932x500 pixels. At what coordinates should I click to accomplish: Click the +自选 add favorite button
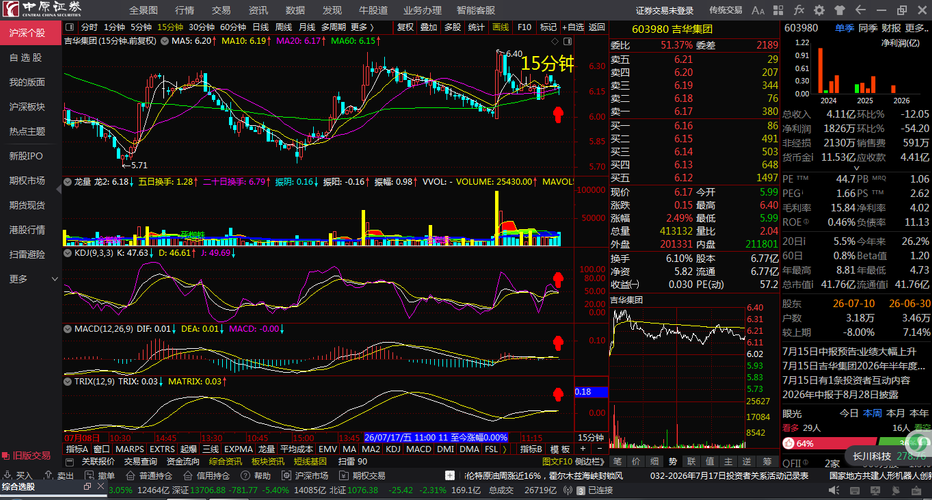pyautogui.click(x=572, y=27)
